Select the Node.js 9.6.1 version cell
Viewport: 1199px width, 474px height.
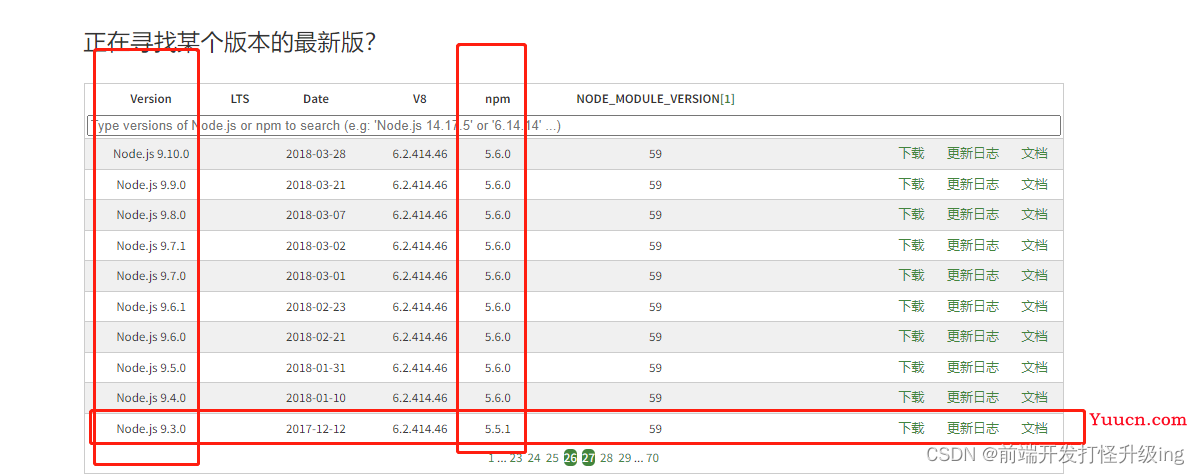pos(151,307)
